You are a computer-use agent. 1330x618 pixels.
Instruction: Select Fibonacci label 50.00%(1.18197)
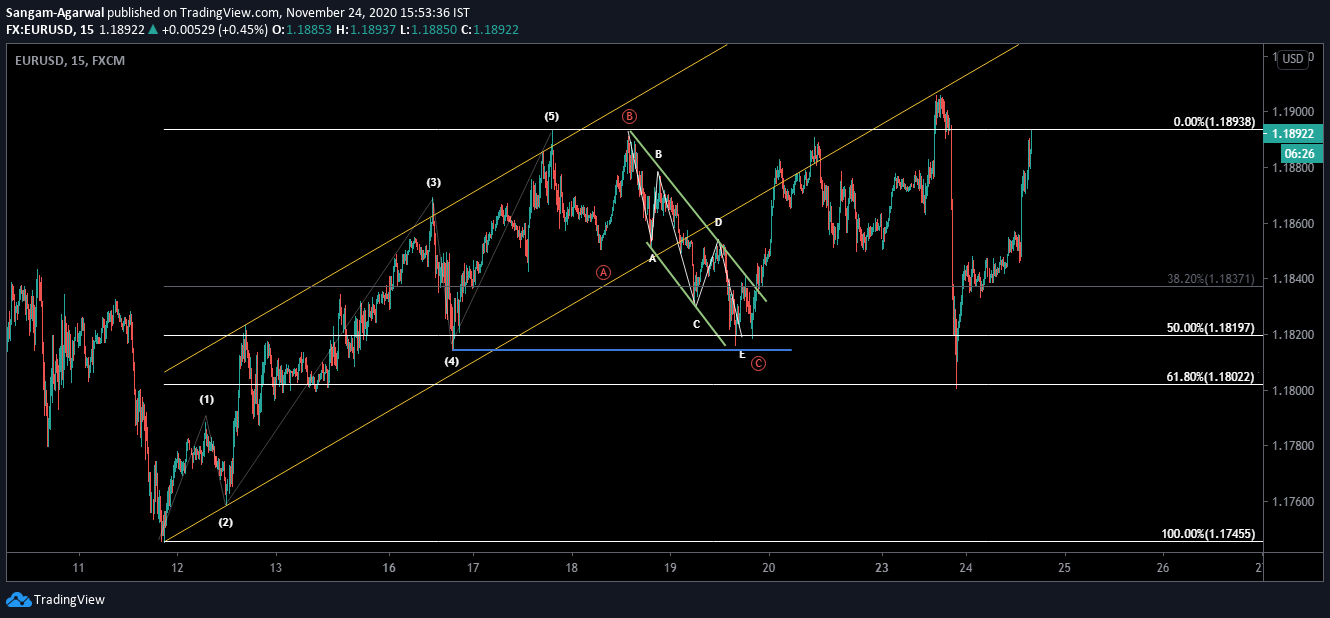tap(1211, 328)
